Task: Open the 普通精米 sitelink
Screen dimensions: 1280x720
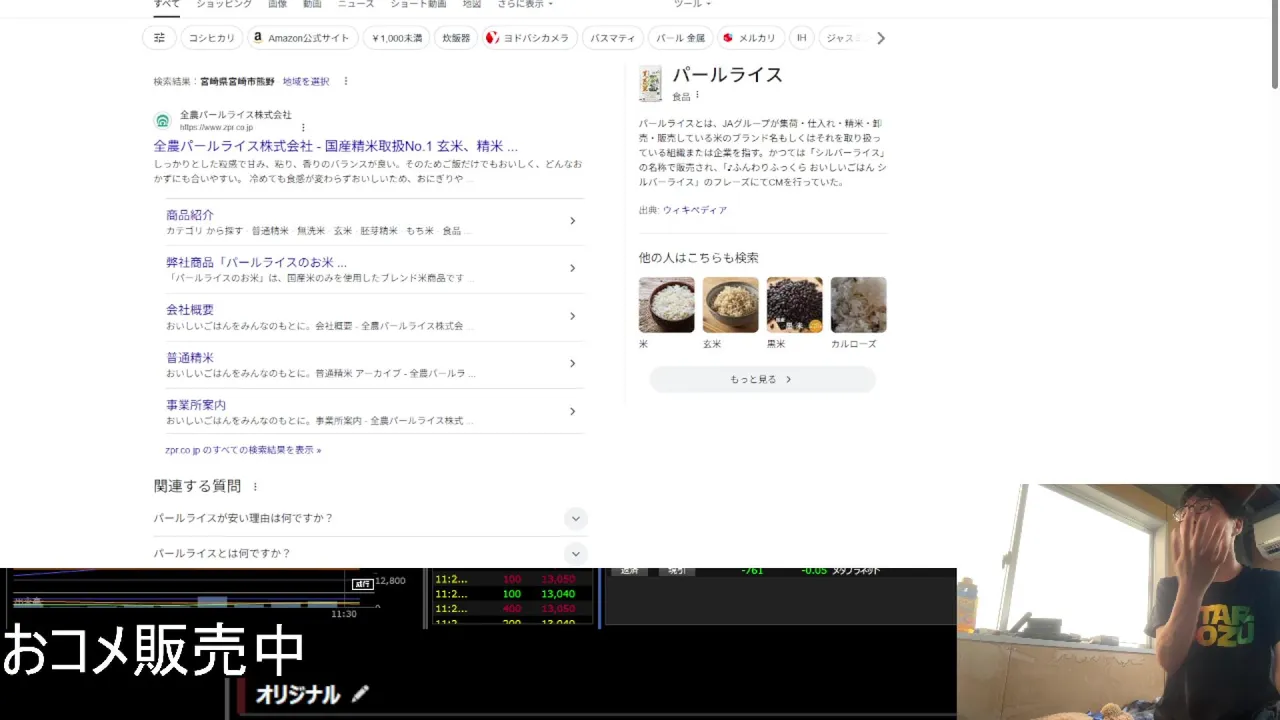Action: click(x=190, y=357)
